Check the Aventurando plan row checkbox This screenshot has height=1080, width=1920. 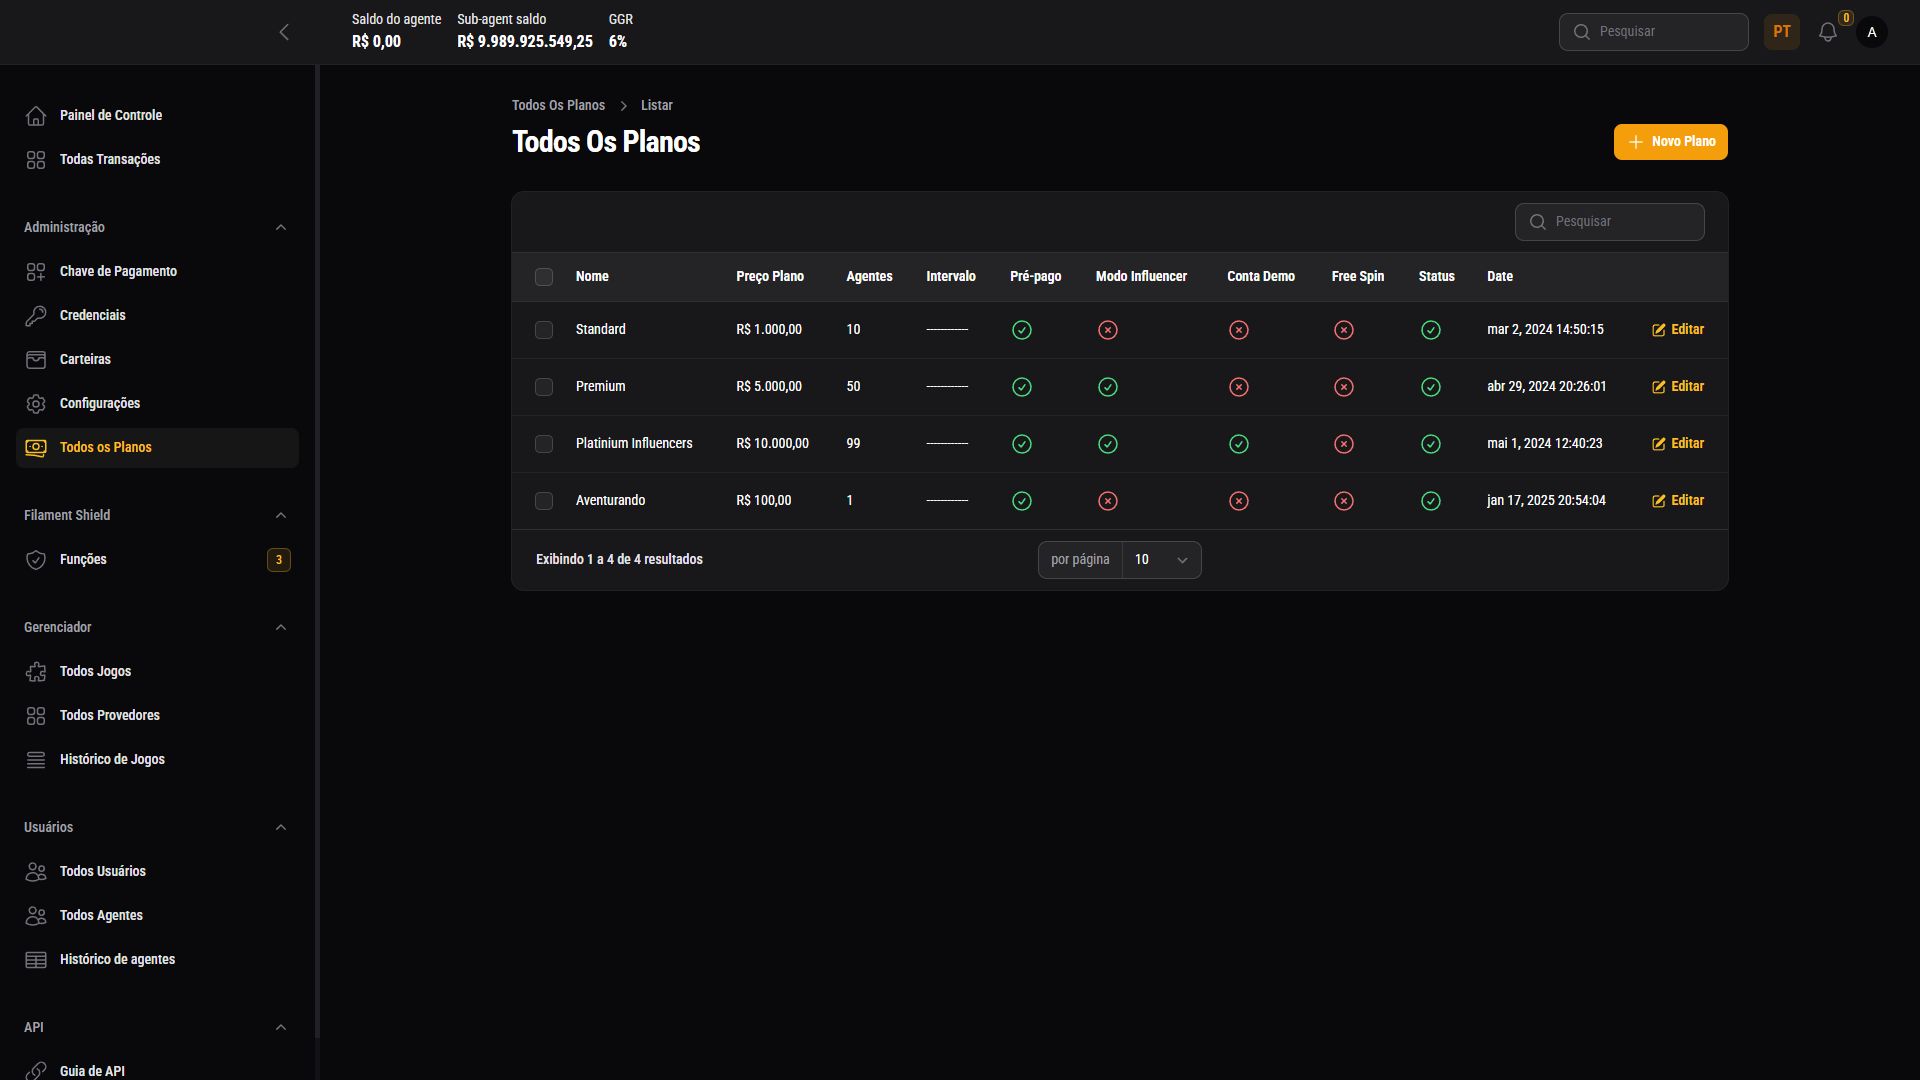click(x=544, y=501)
